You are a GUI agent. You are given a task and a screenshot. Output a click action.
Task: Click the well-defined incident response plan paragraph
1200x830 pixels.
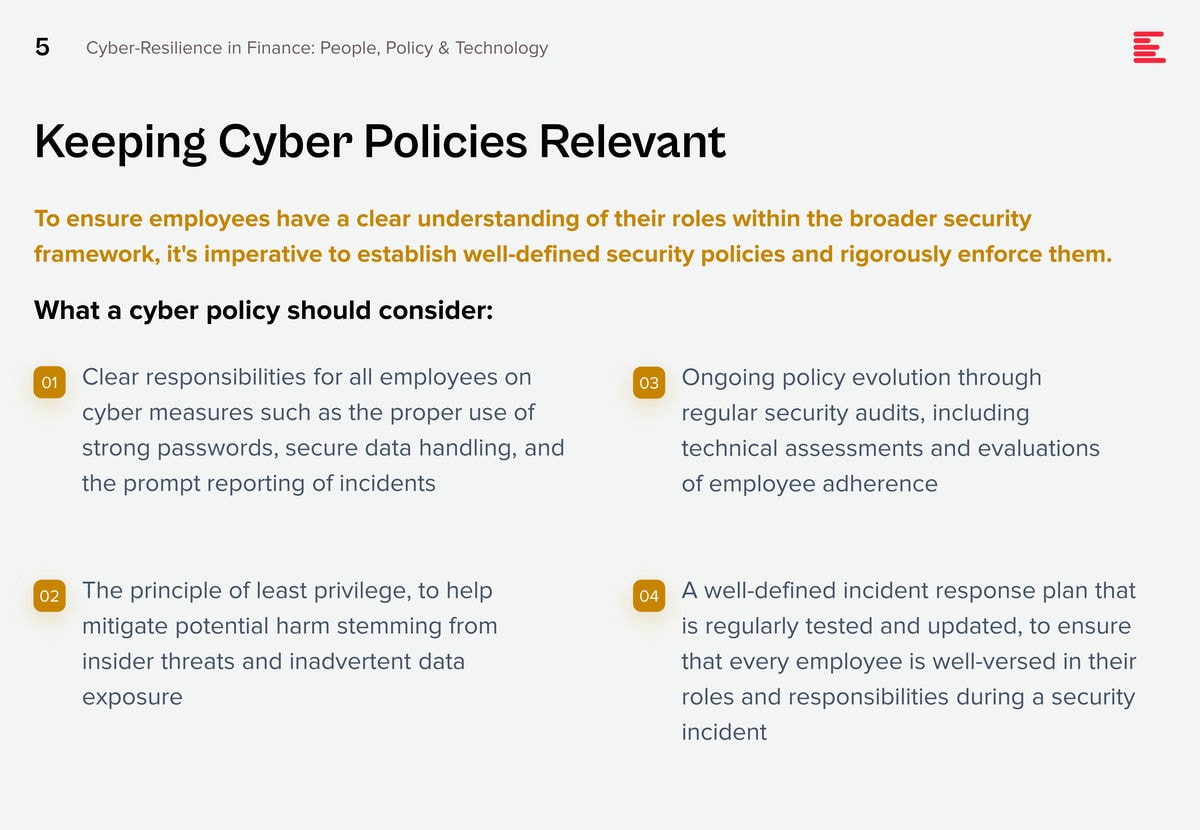tap(909, 661)
